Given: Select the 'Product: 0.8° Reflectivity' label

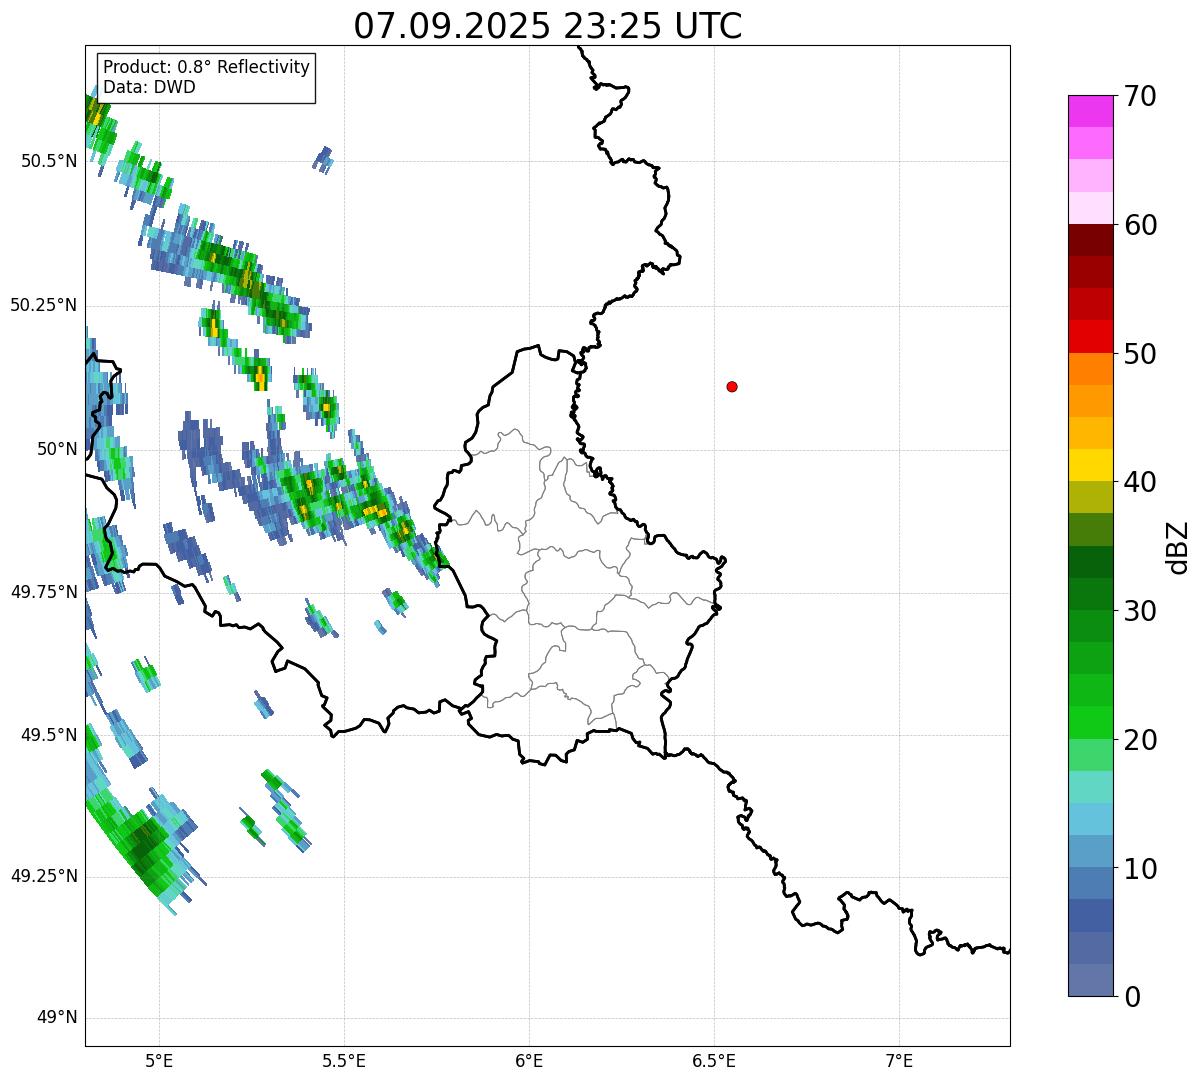Looking at the screenshot, I should (x=207, y=67).
